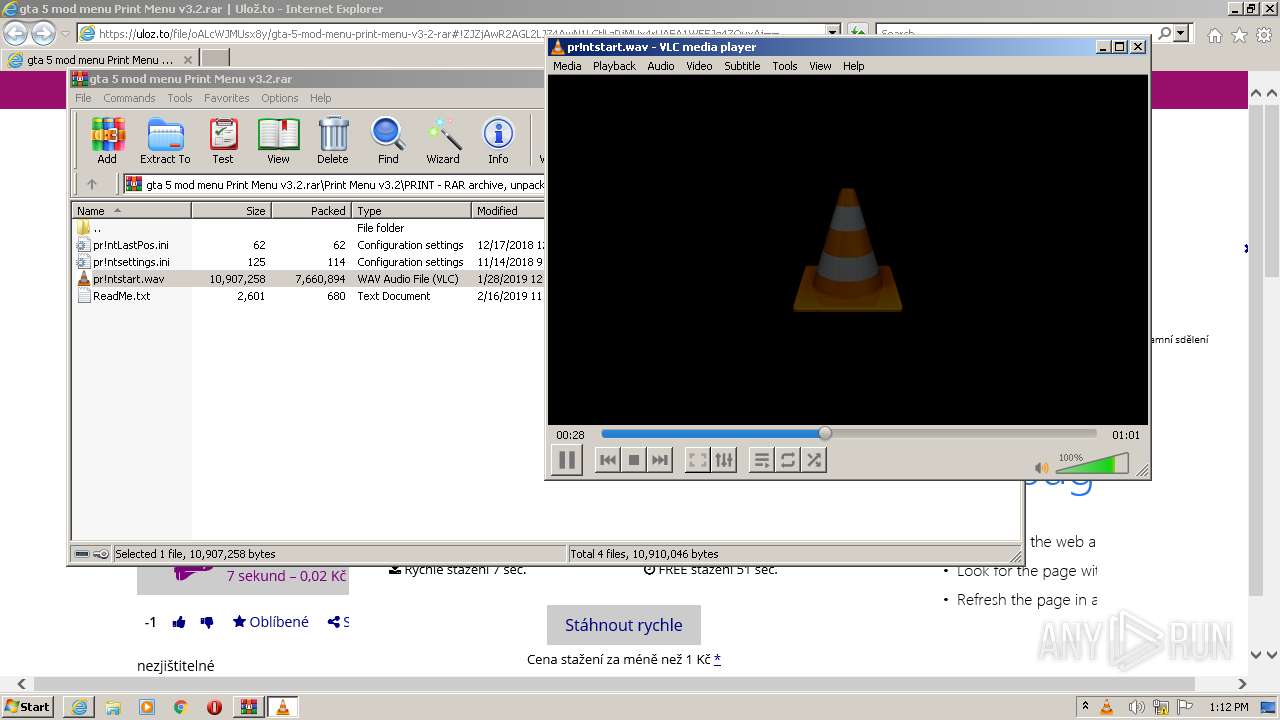Open the IE Home page icon

pyautogui.click(x=1214, y=35)
